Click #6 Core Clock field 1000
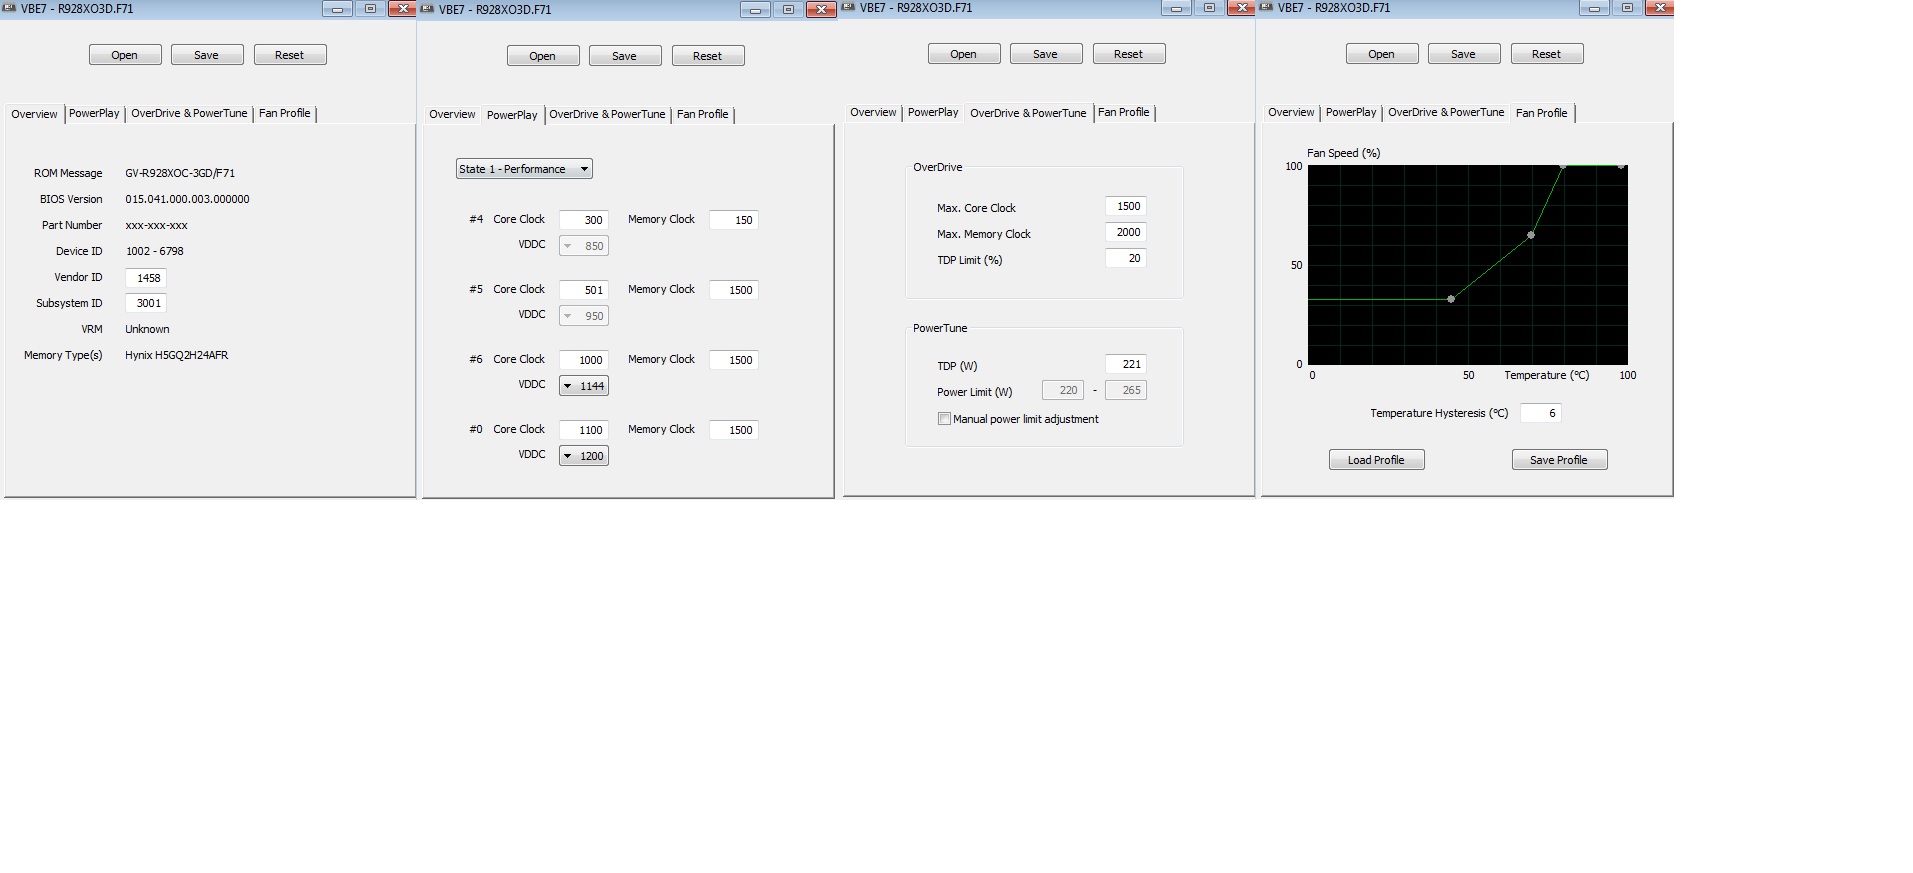The width and height of the screenshot is (1913, 873). click(584, 360)
